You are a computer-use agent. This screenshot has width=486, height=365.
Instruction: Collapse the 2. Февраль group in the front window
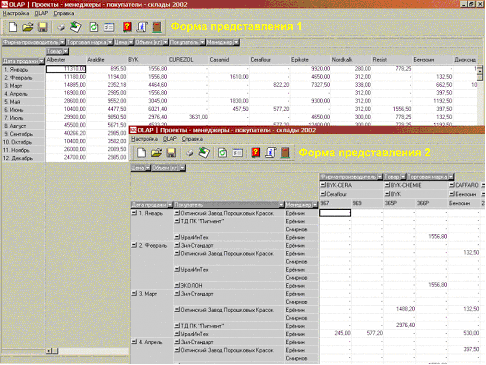[134, 245]
